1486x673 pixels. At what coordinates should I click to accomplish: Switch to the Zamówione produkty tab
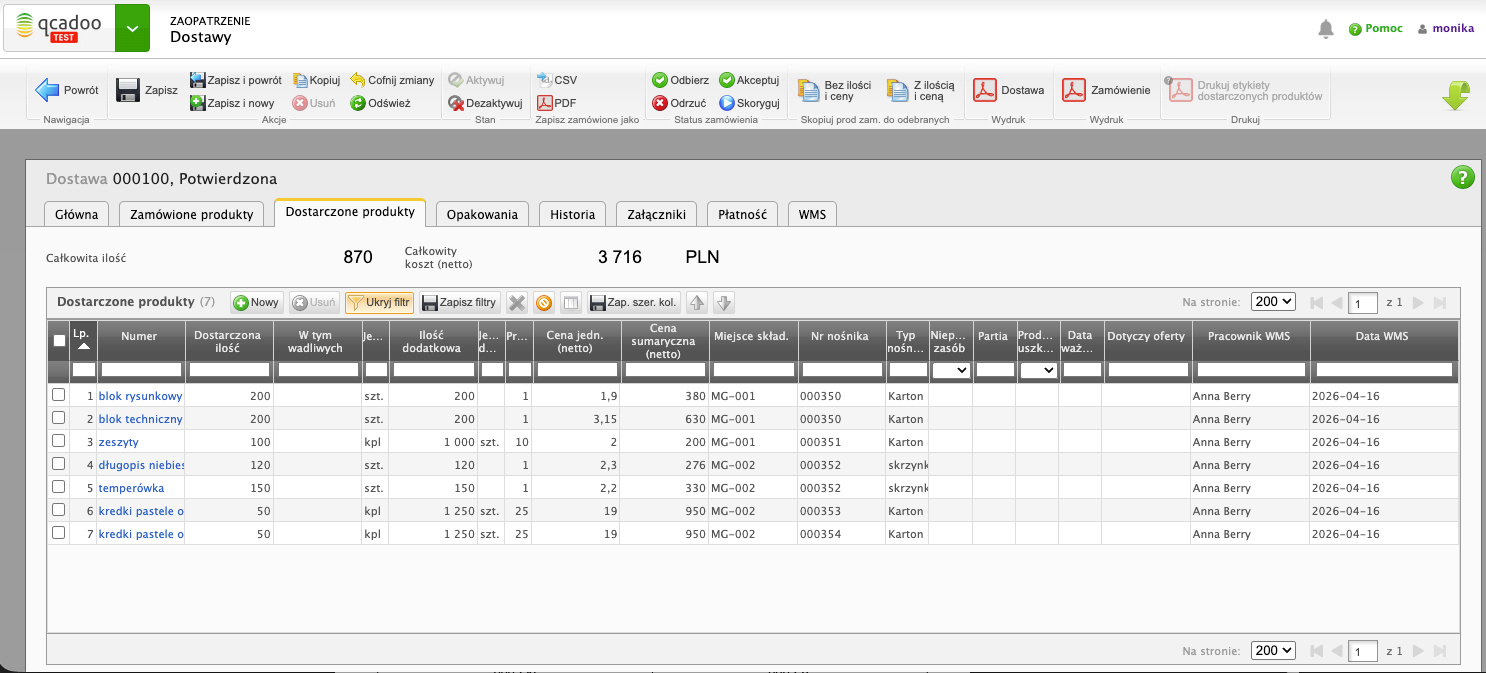coord(192,214)
